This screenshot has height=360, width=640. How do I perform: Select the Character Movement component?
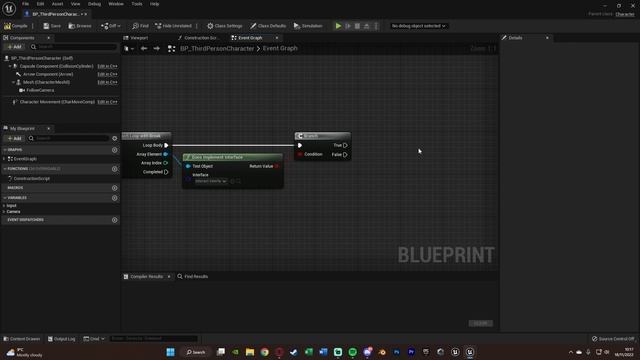click(x=57, y=102)
